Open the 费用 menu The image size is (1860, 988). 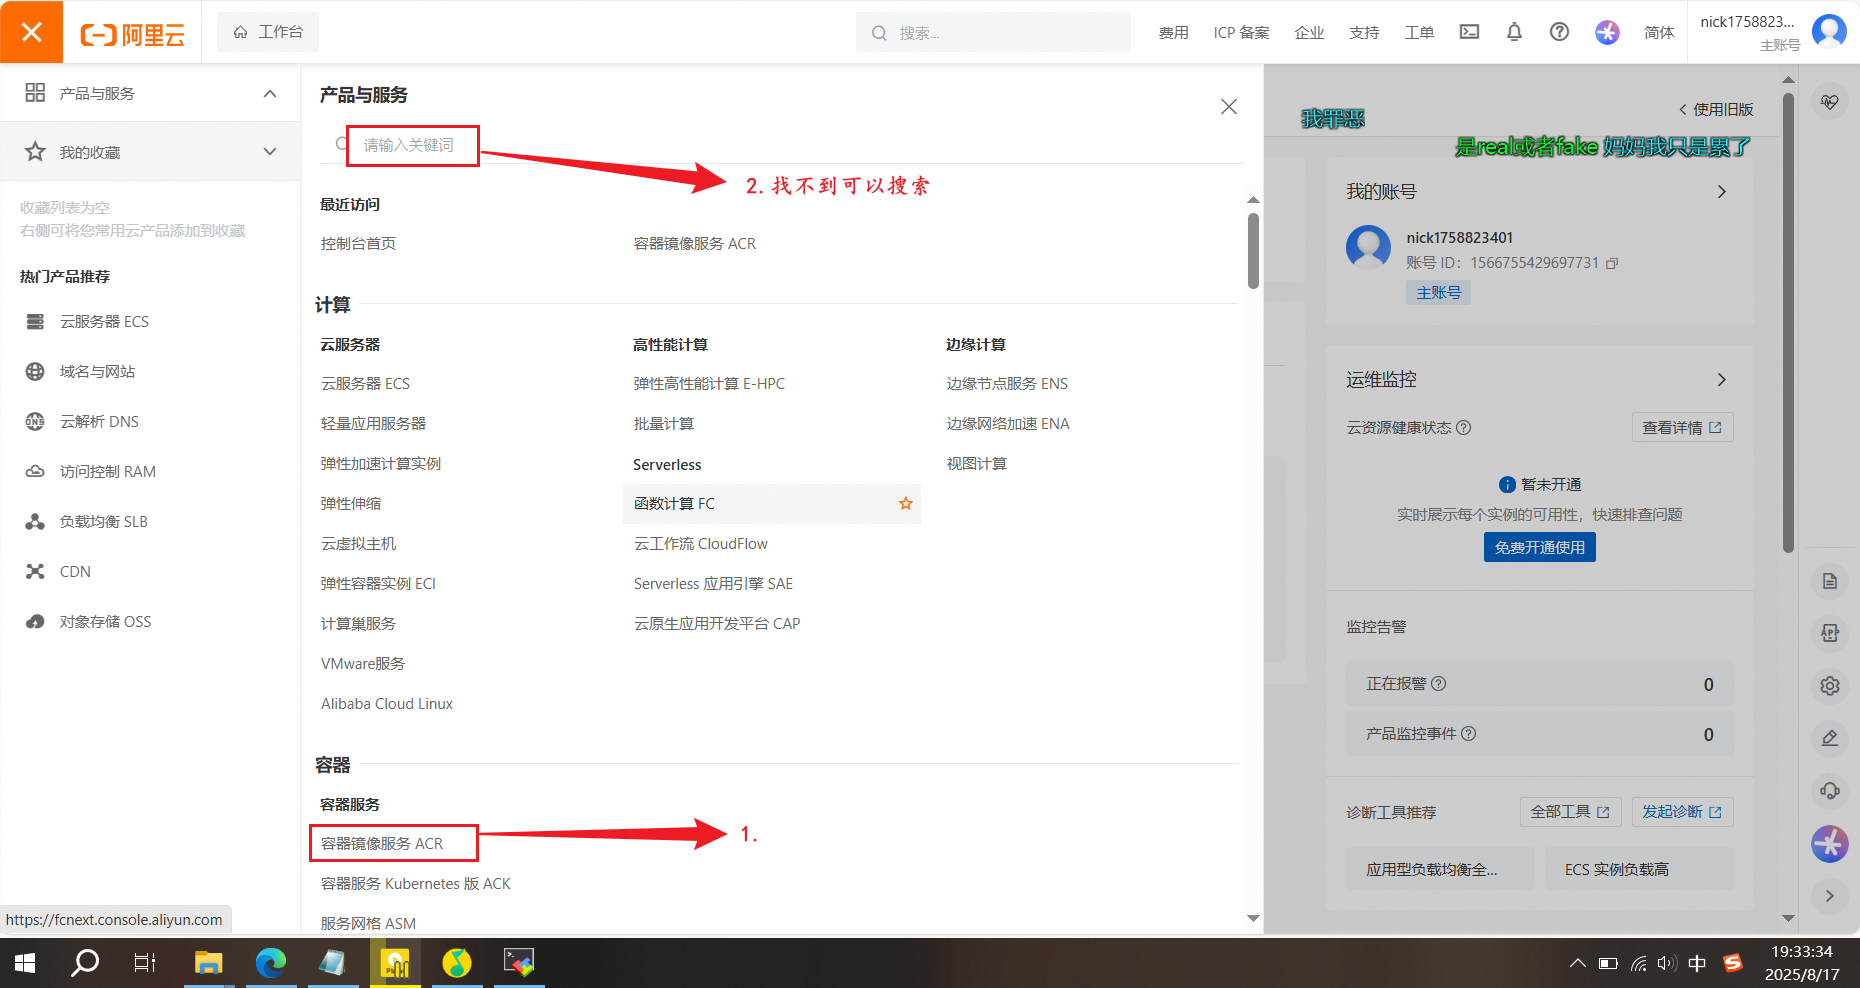[1173, 33]
